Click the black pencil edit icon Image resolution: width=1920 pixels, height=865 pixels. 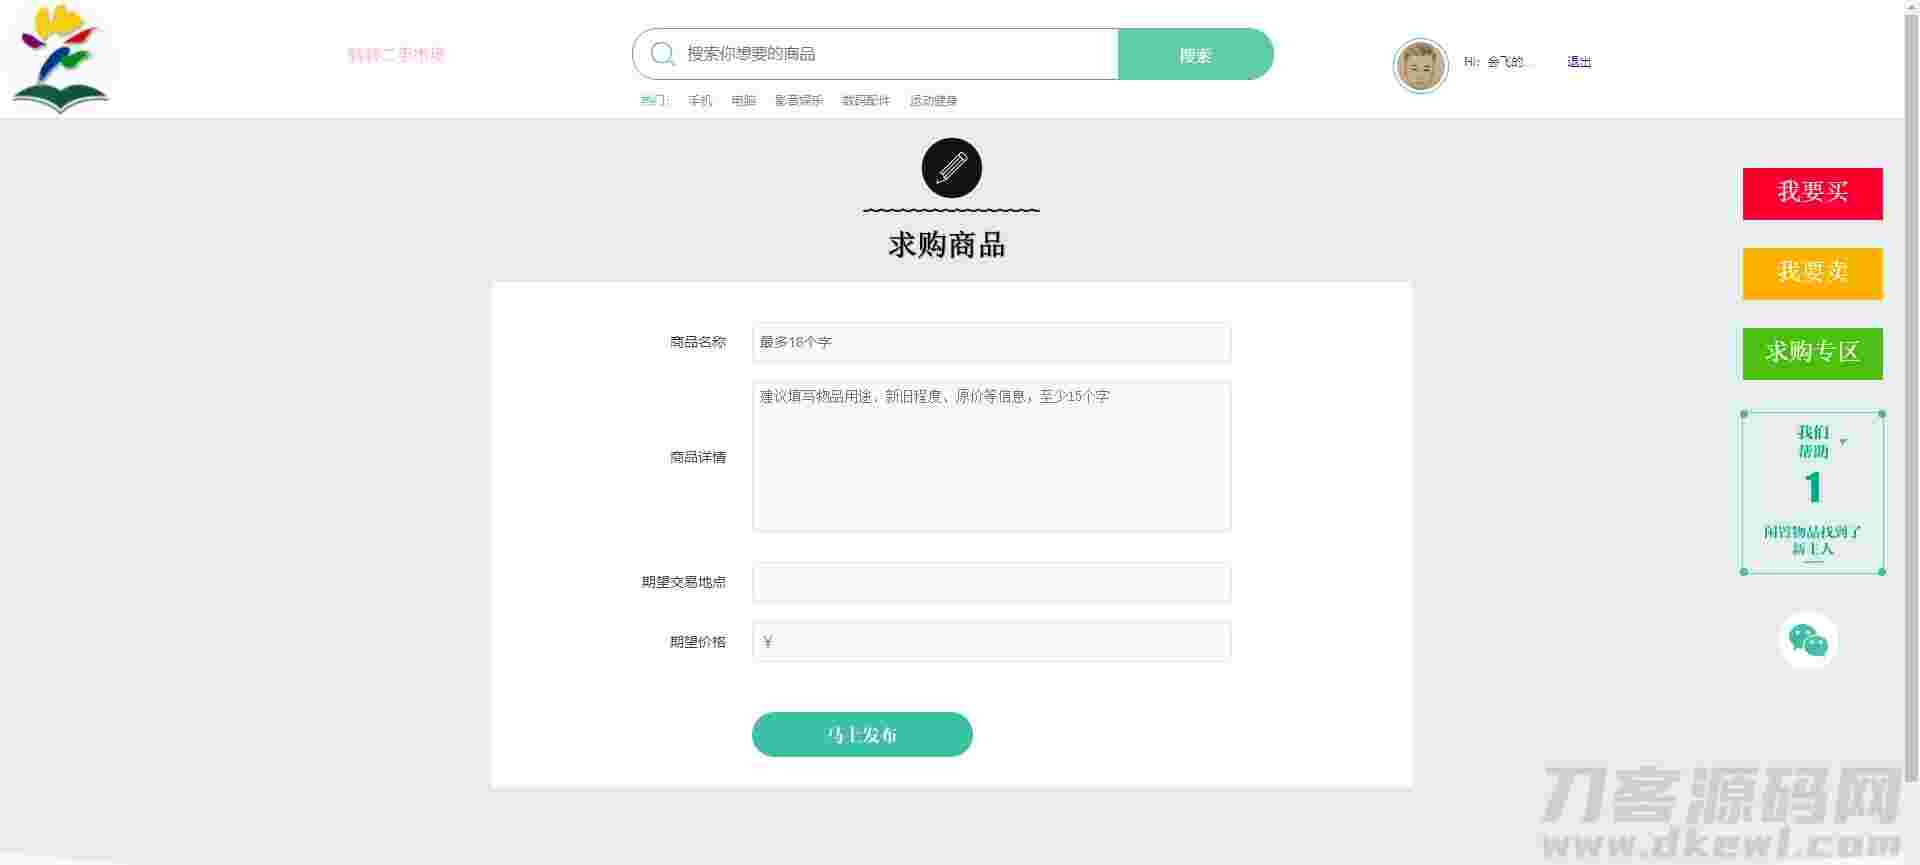point(951,168)
